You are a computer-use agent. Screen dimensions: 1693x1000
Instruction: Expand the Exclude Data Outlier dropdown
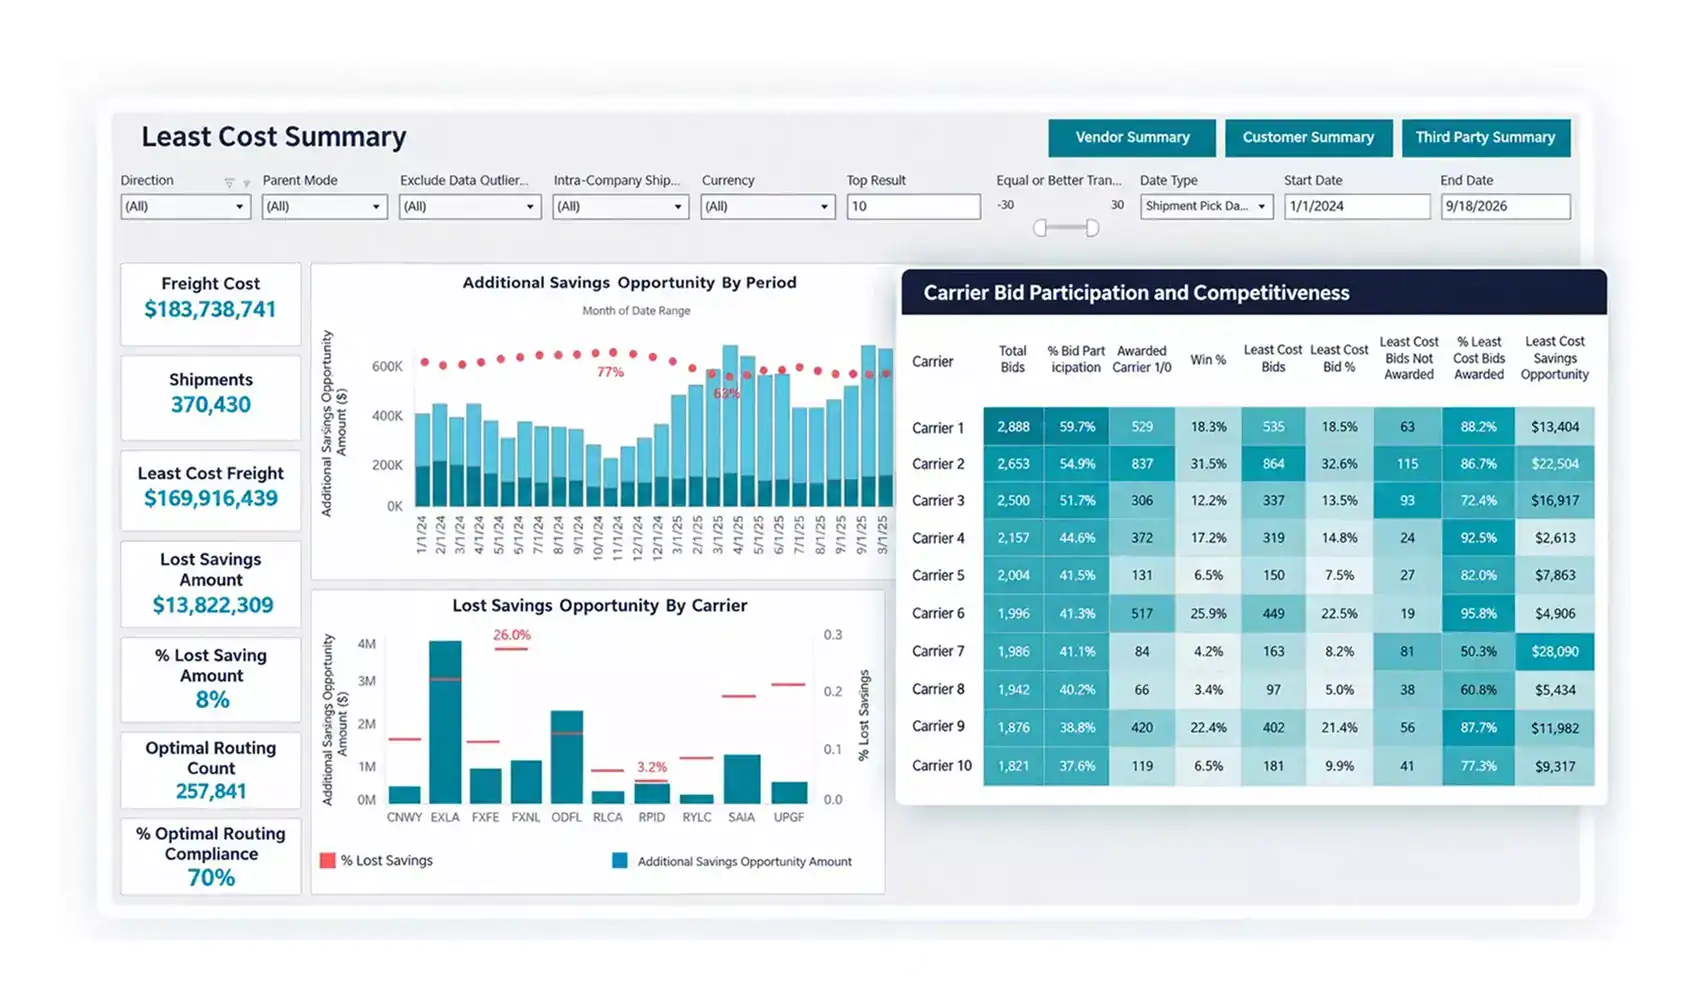[470, 207]
